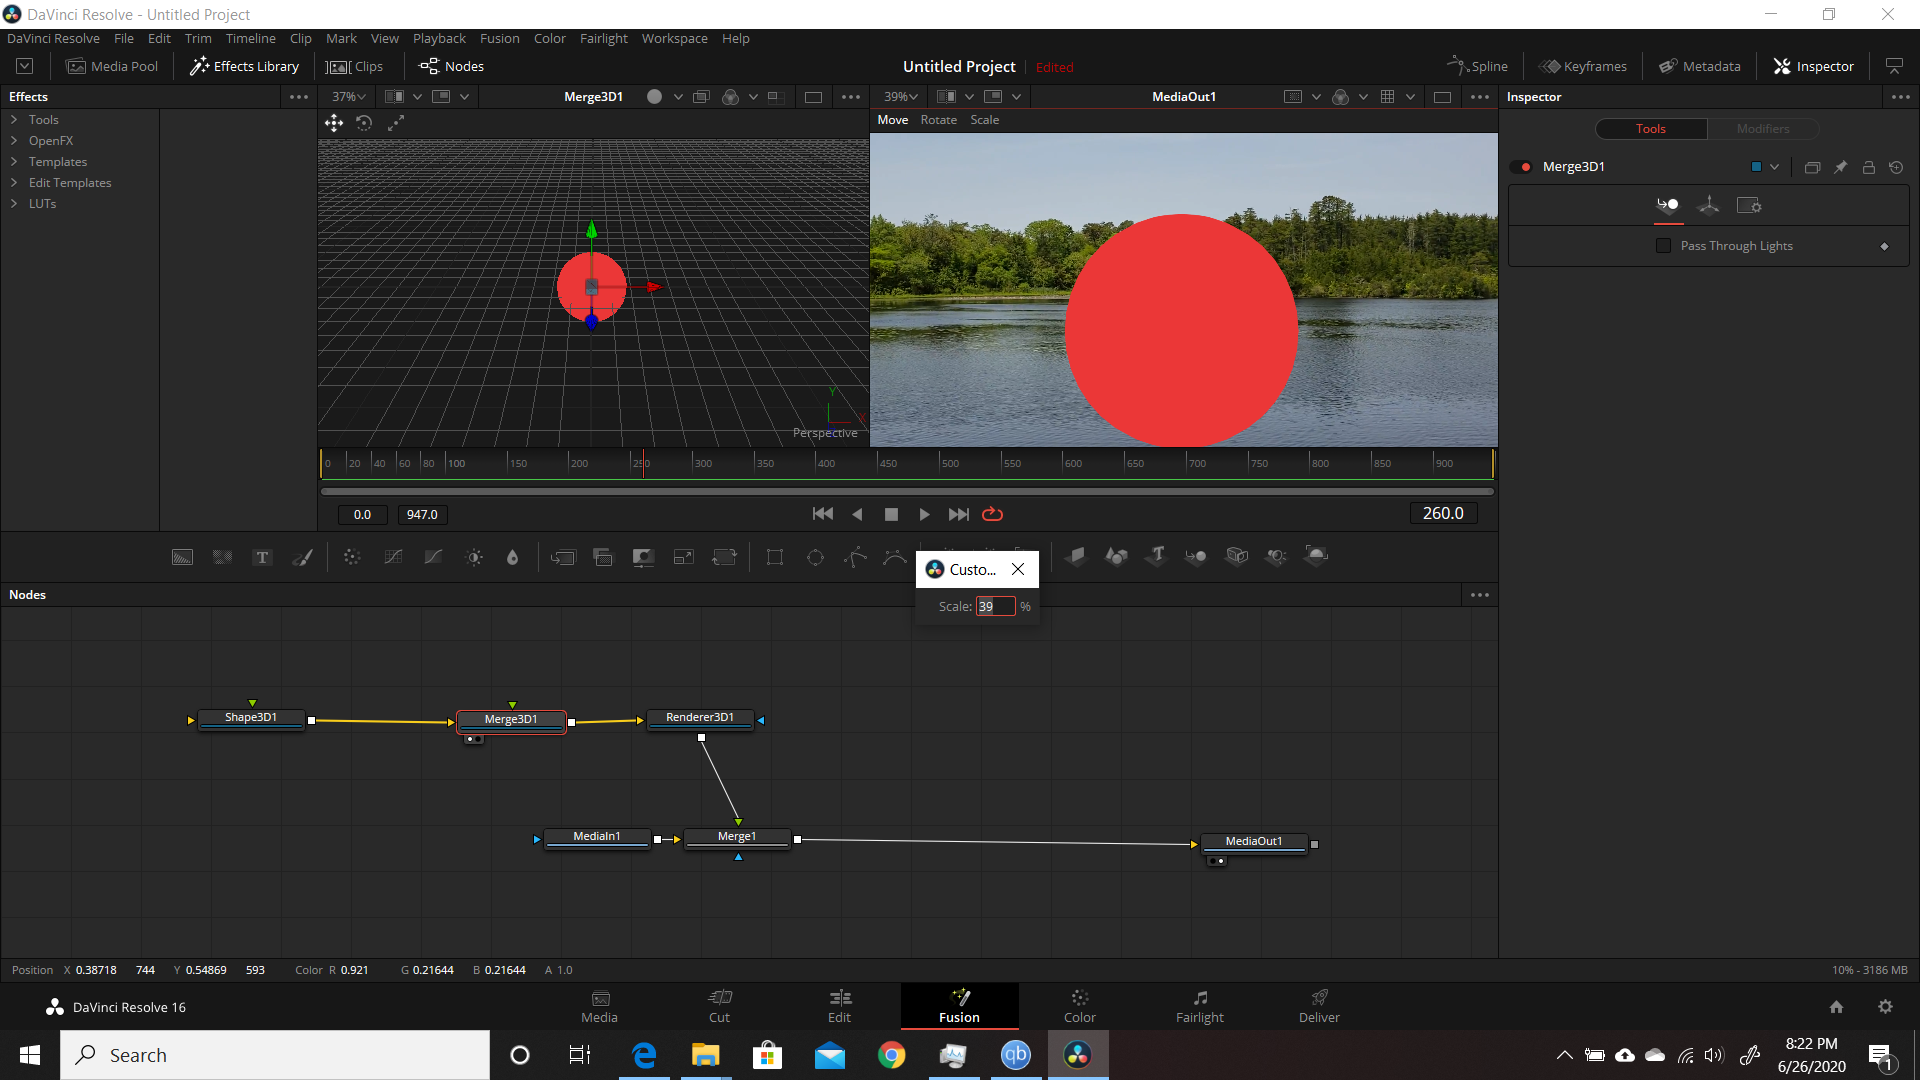Enable Pass Through Lights checkbox

click(x=1664, y=246)
